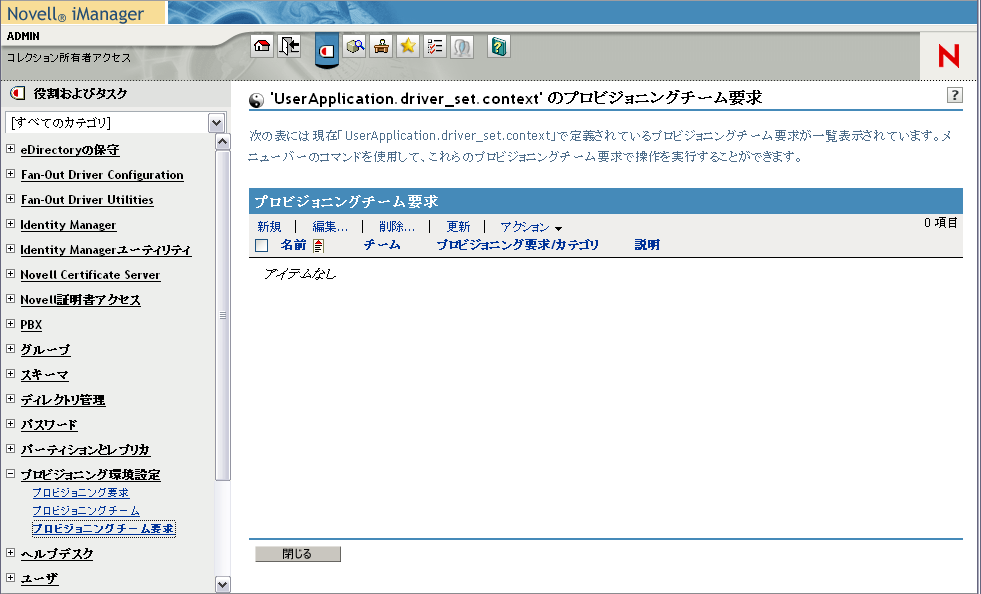Sort by the 名前 column header
This screenshot has width=981, height=594.
[x=293, y=245]
